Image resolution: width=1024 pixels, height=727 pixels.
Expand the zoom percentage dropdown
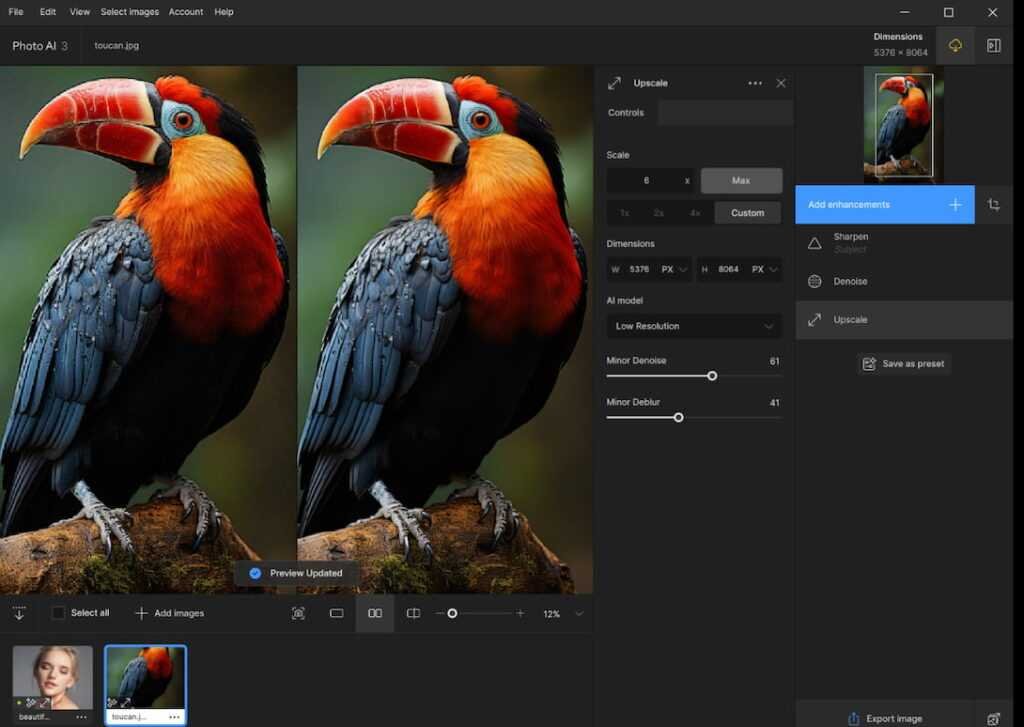click(579, 613)
